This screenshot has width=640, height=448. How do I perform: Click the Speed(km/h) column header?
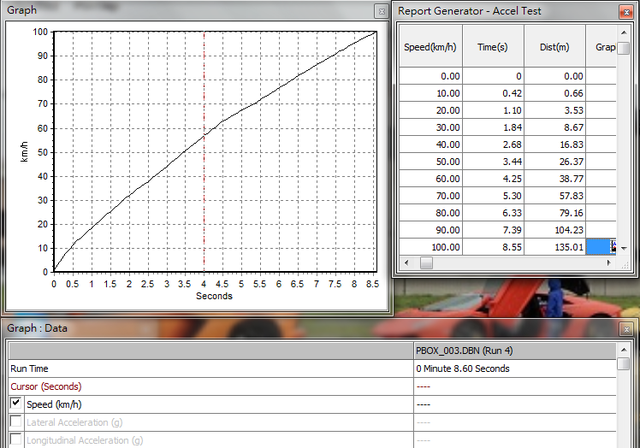point(431,46)
